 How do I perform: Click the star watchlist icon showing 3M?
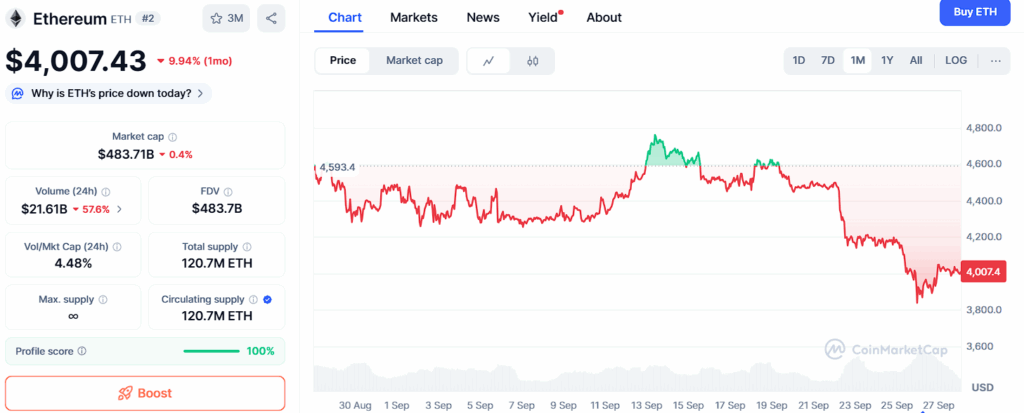pos(226,18)
